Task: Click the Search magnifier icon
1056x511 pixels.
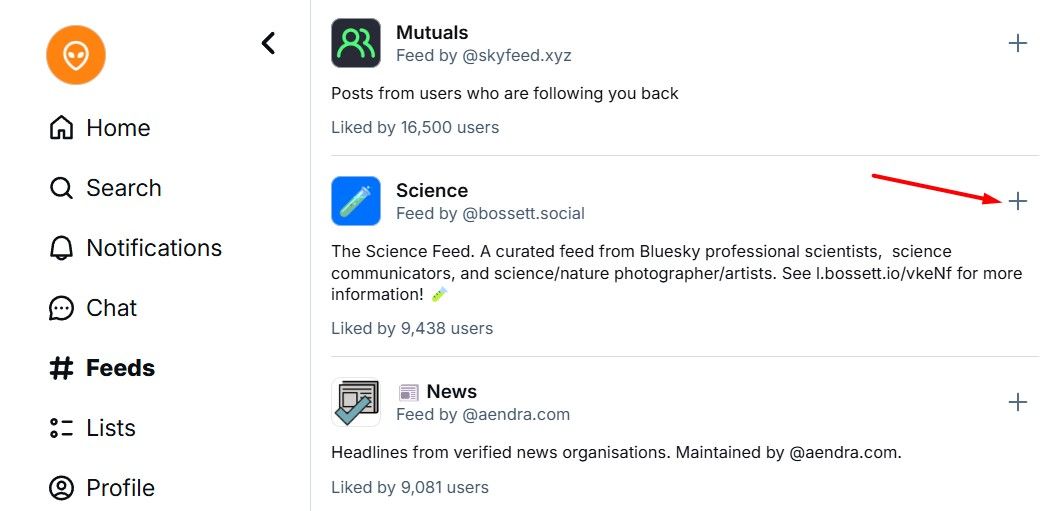Action: point(61,188)
